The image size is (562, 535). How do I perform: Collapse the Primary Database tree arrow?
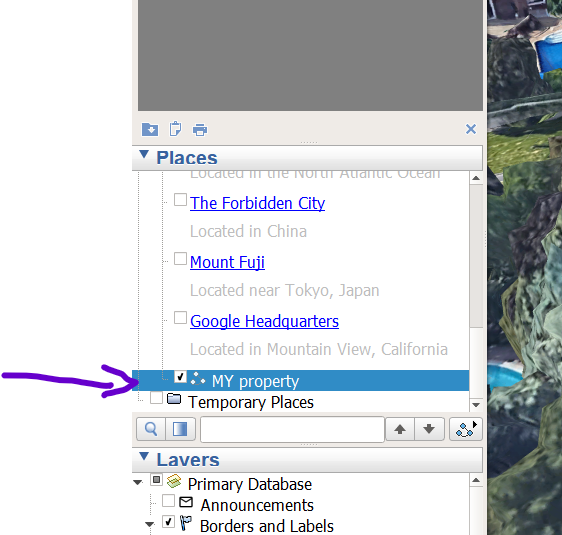pos(138,483)
